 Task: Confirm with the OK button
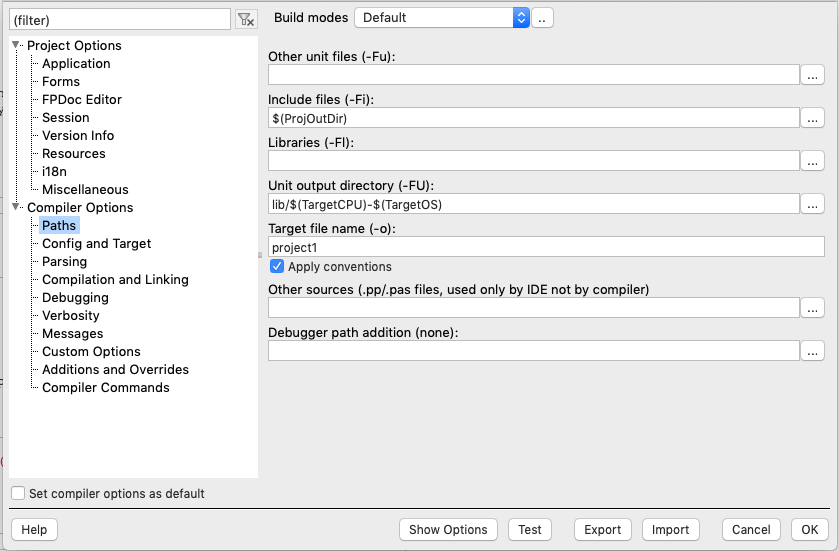tap(810, 530)
